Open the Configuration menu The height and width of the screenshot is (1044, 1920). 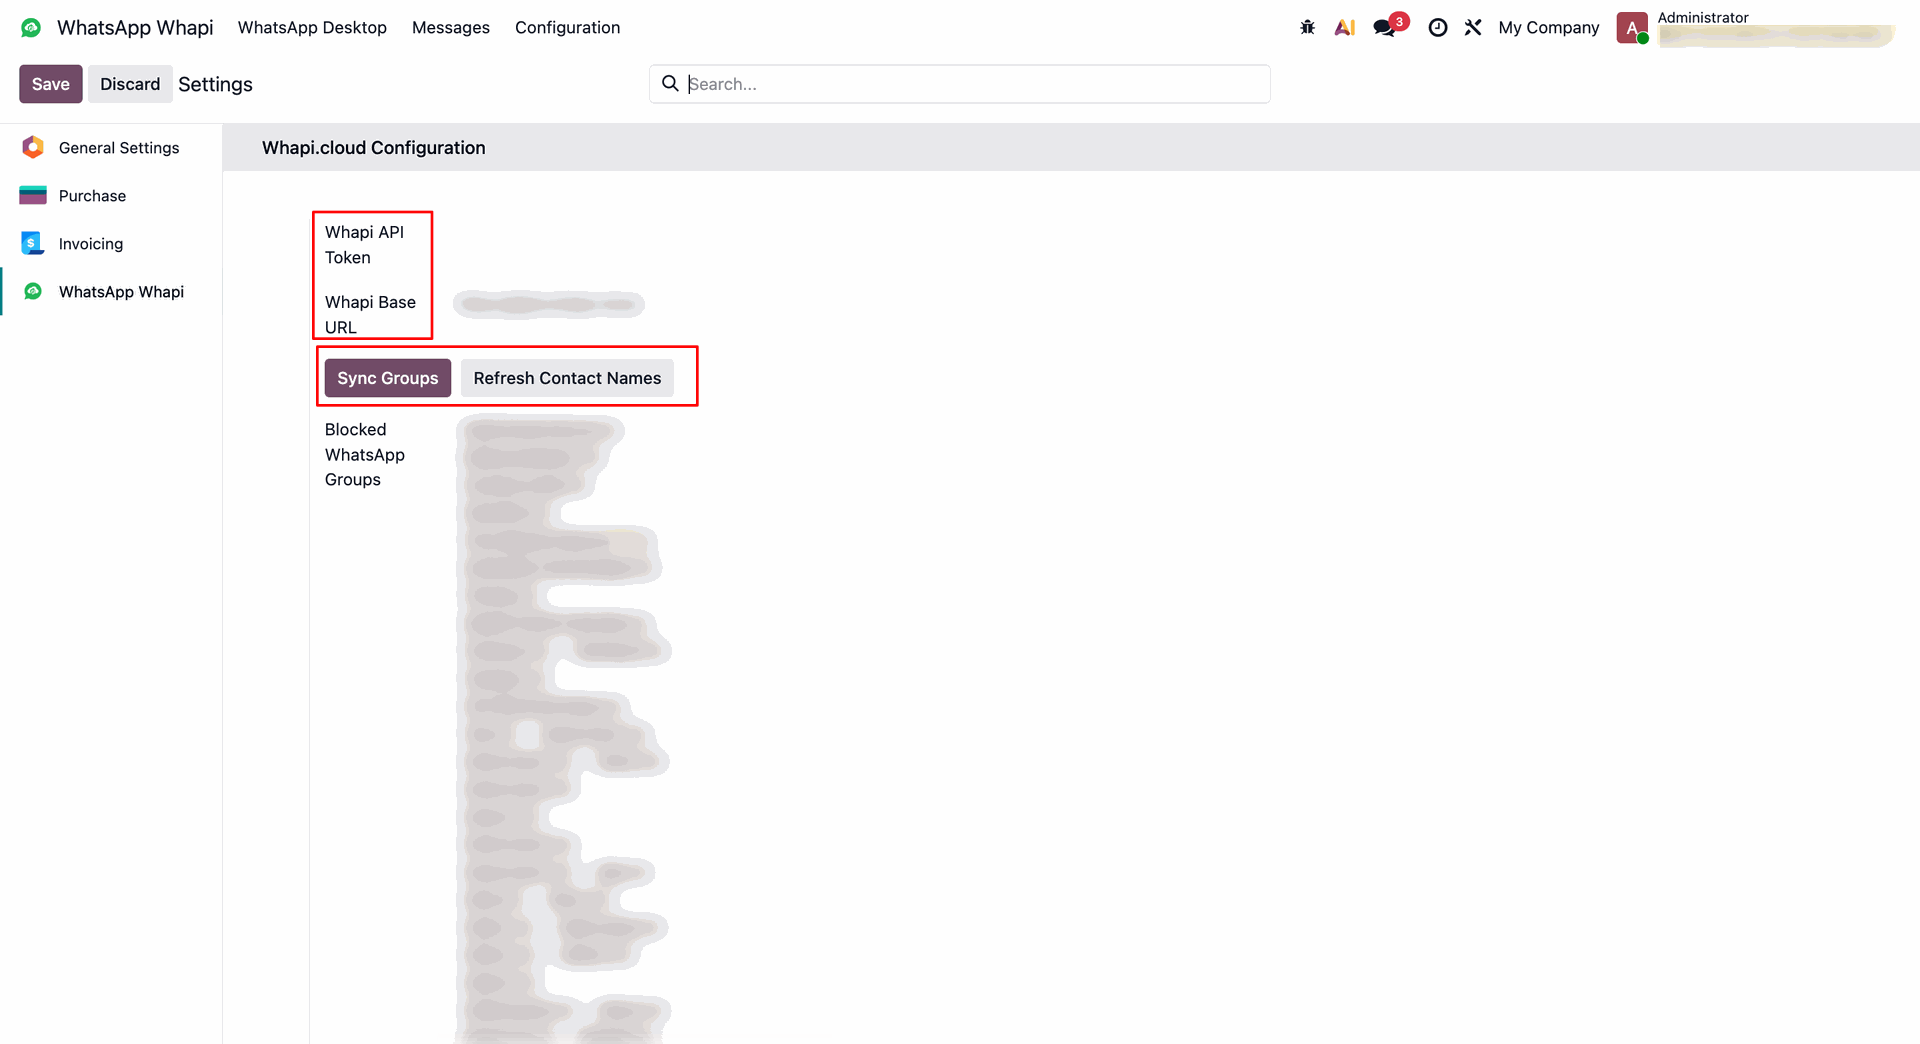click(568, 28)
